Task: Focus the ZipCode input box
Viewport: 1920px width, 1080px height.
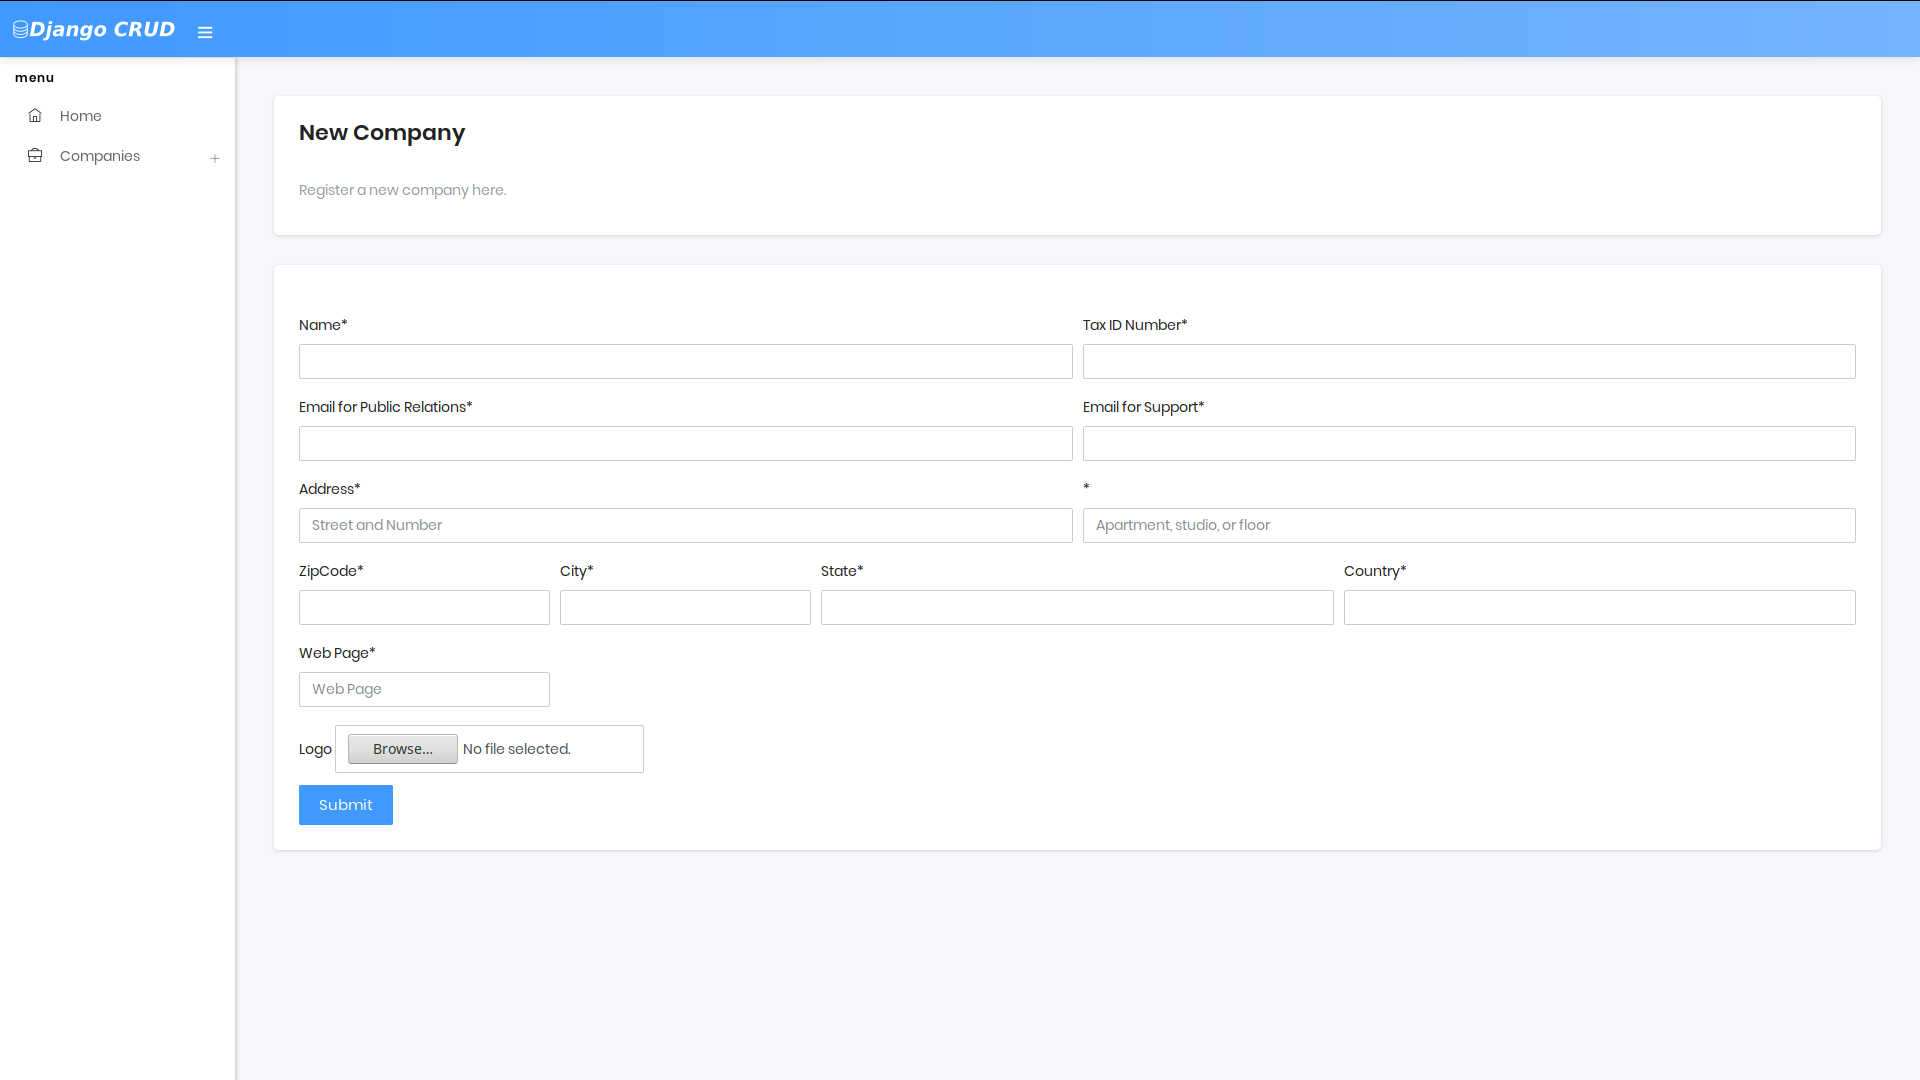Action: 424,608
